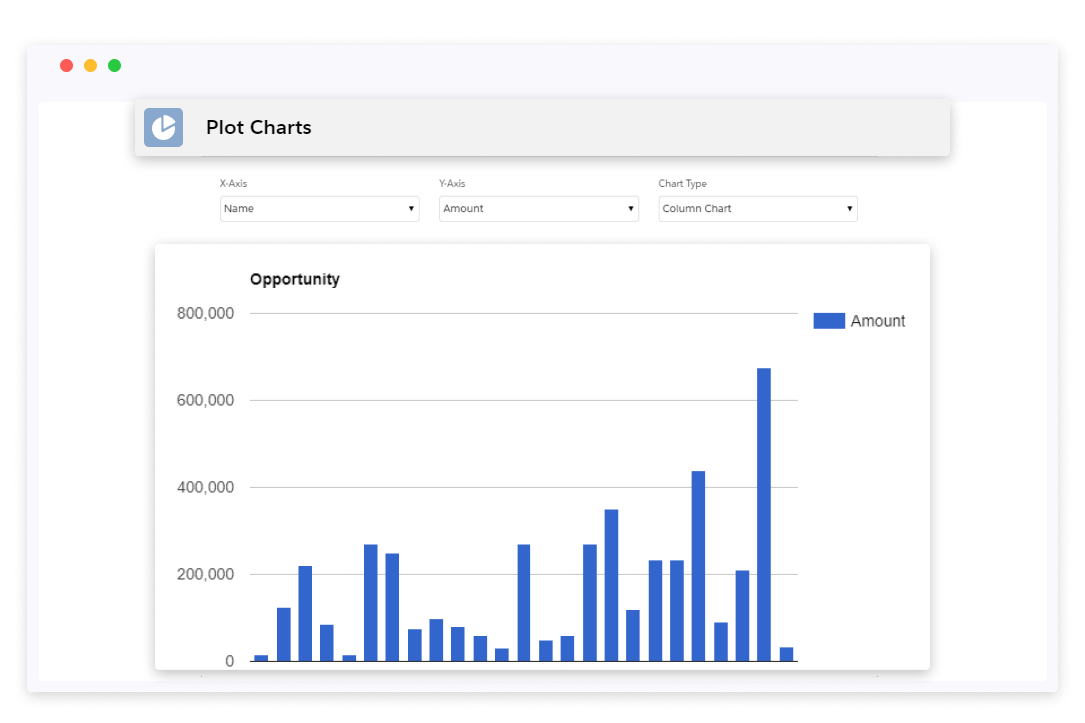Click the 200,000 y-axis label
This screenshot has width=1085, height=723.
coord(206,575)
